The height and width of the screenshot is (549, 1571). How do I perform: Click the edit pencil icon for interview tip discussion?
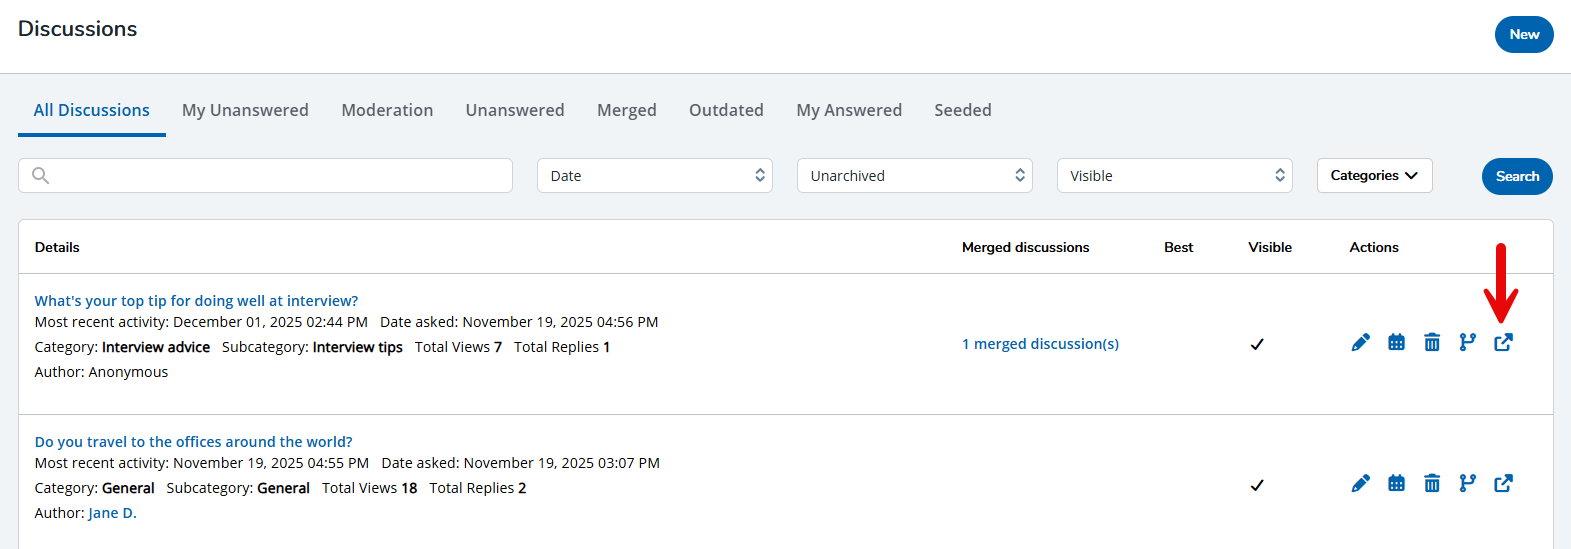point(1360,343)
